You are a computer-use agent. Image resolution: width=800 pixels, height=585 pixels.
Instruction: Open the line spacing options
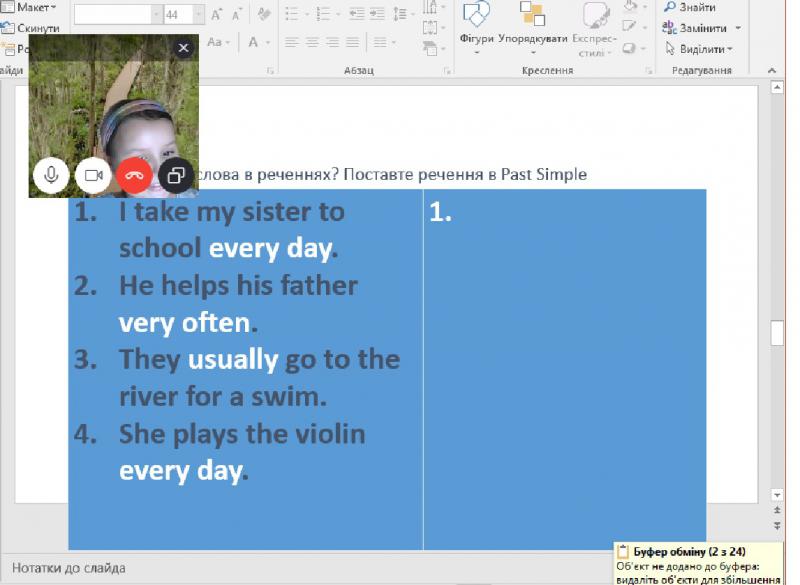coord(403,14)
